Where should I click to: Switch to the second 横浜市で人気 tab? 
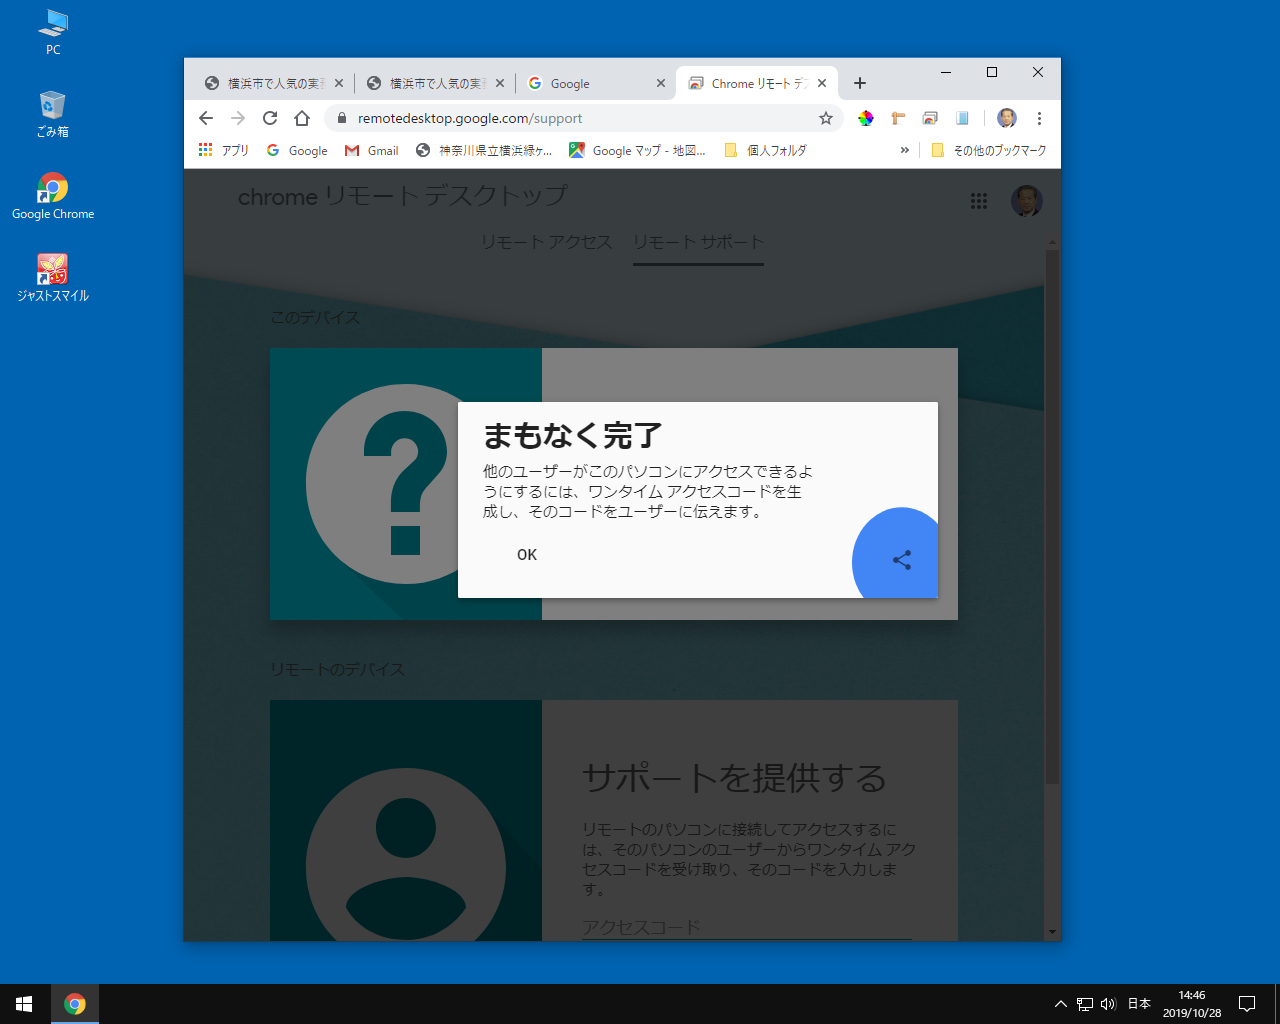[x=435, y=83]
